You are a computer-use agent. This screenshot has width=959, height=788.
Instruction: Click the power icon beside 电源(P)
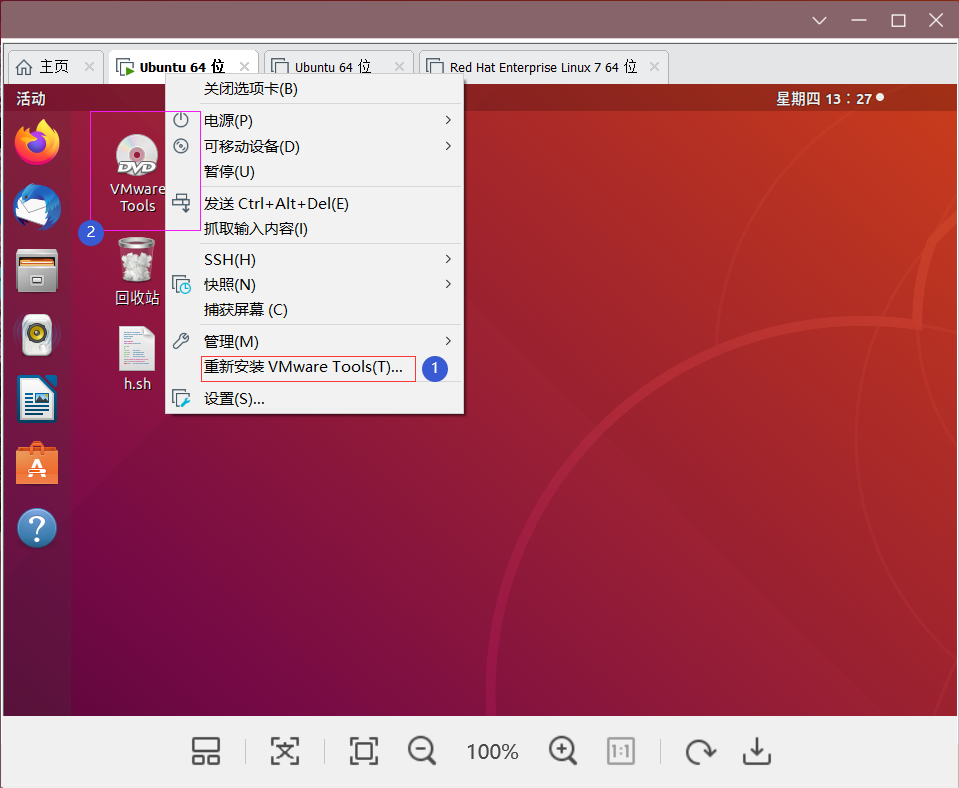181,120
